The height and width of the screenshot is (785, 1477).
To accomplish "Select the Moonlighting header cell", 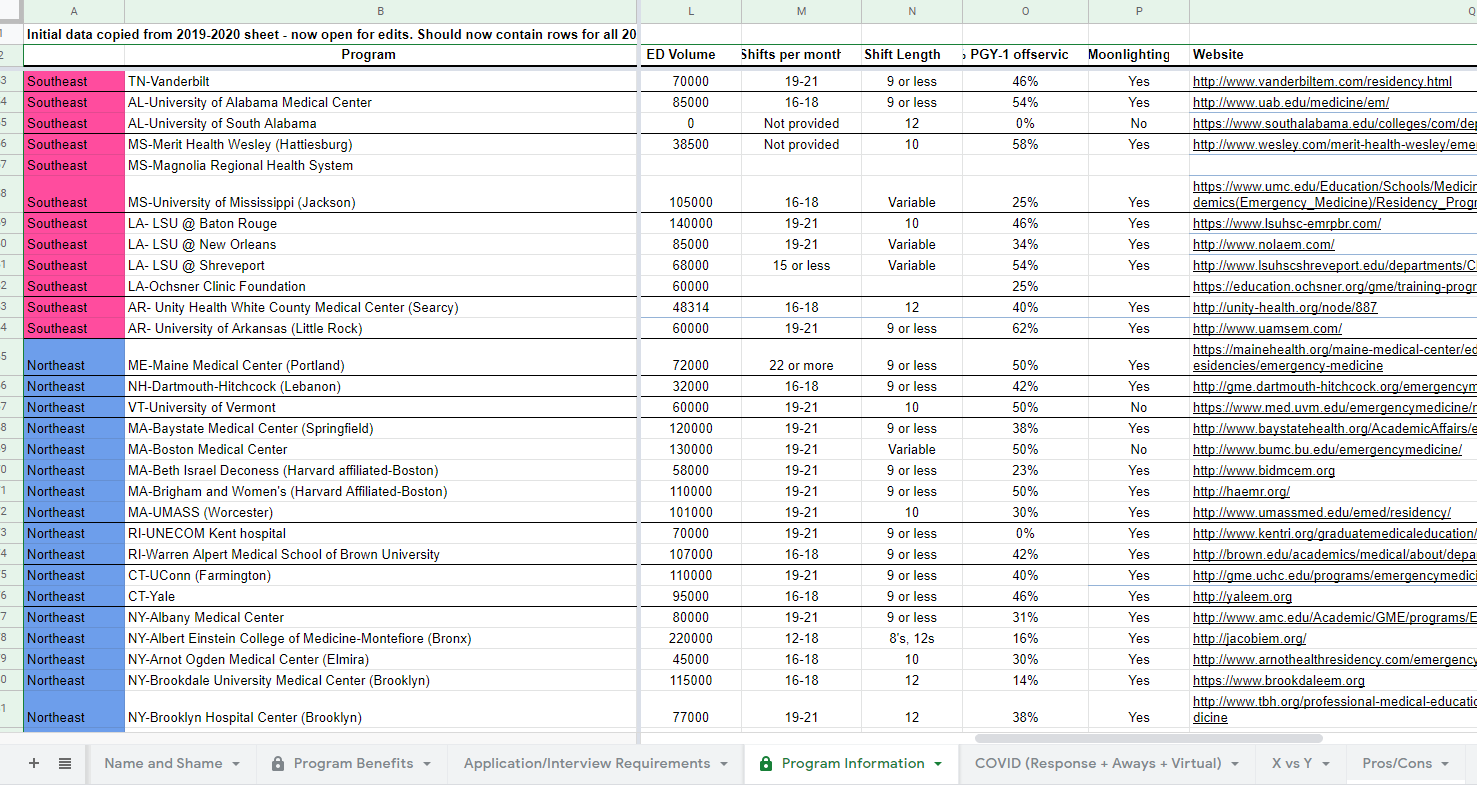I will [x=1139, y=55].
